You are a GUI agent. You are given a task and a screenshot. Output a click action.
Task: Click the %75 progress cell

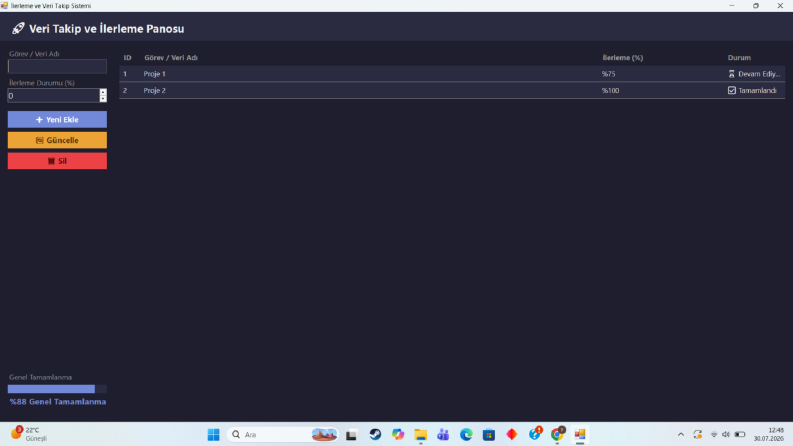608,74
